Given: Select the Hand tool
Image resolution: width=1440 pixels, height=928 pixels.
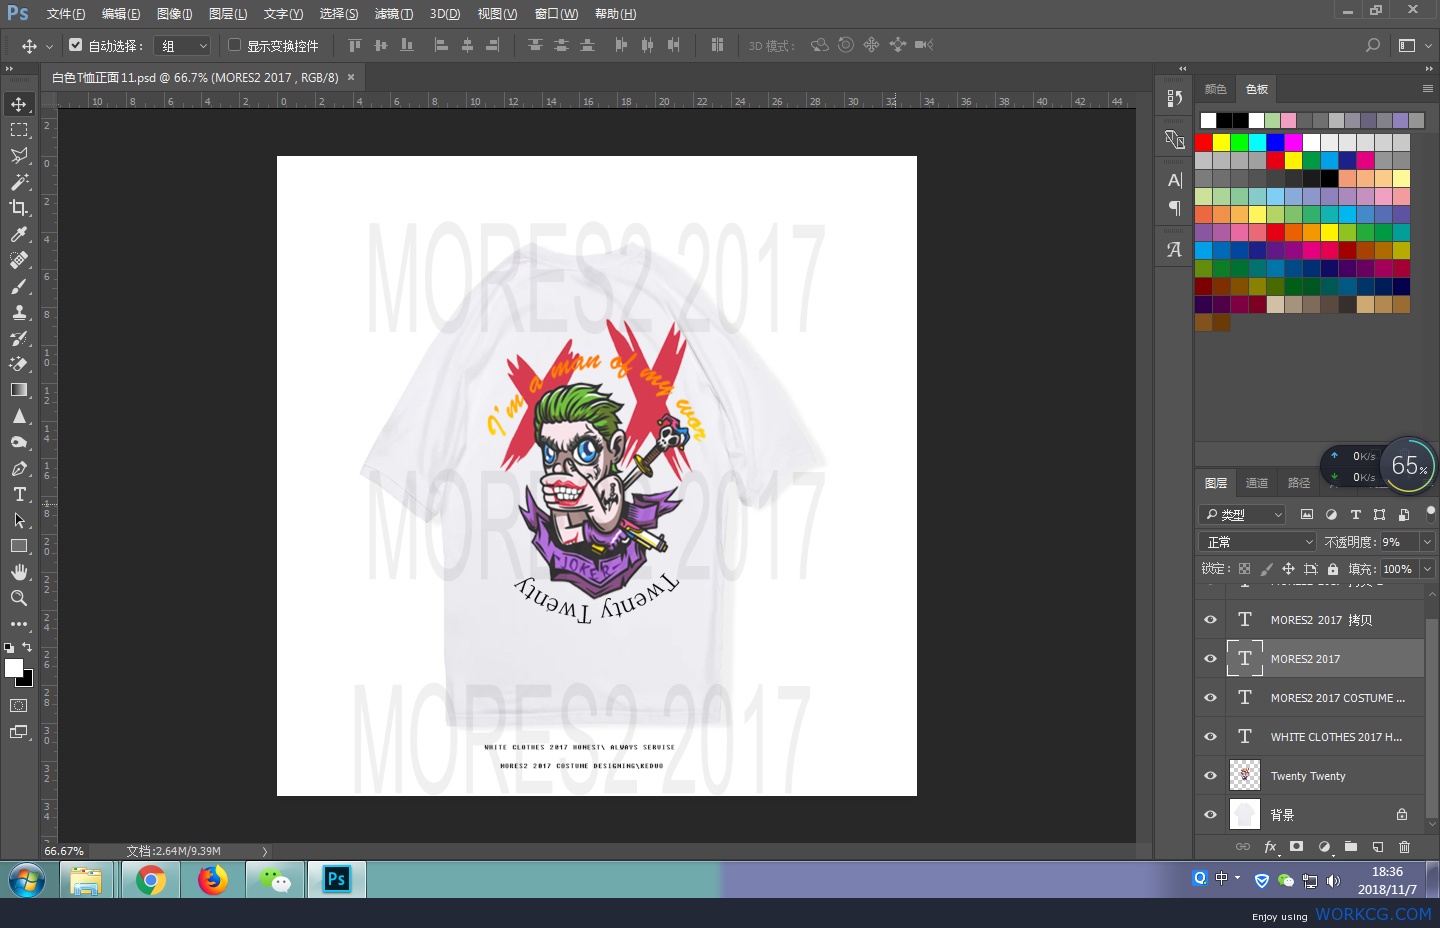Looking at the screenshot, I should point(19,572).
